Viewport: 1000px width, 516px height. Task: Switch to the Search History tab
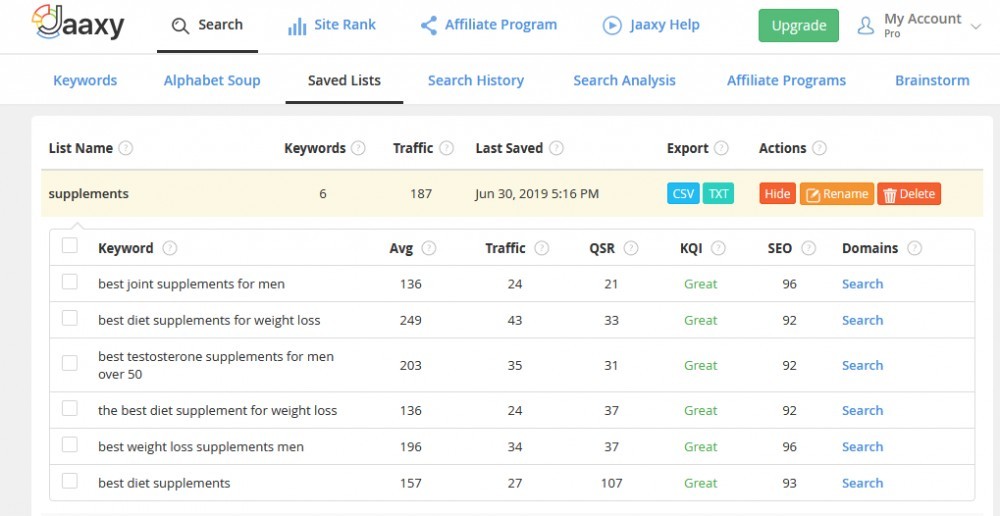coord(476,80)
